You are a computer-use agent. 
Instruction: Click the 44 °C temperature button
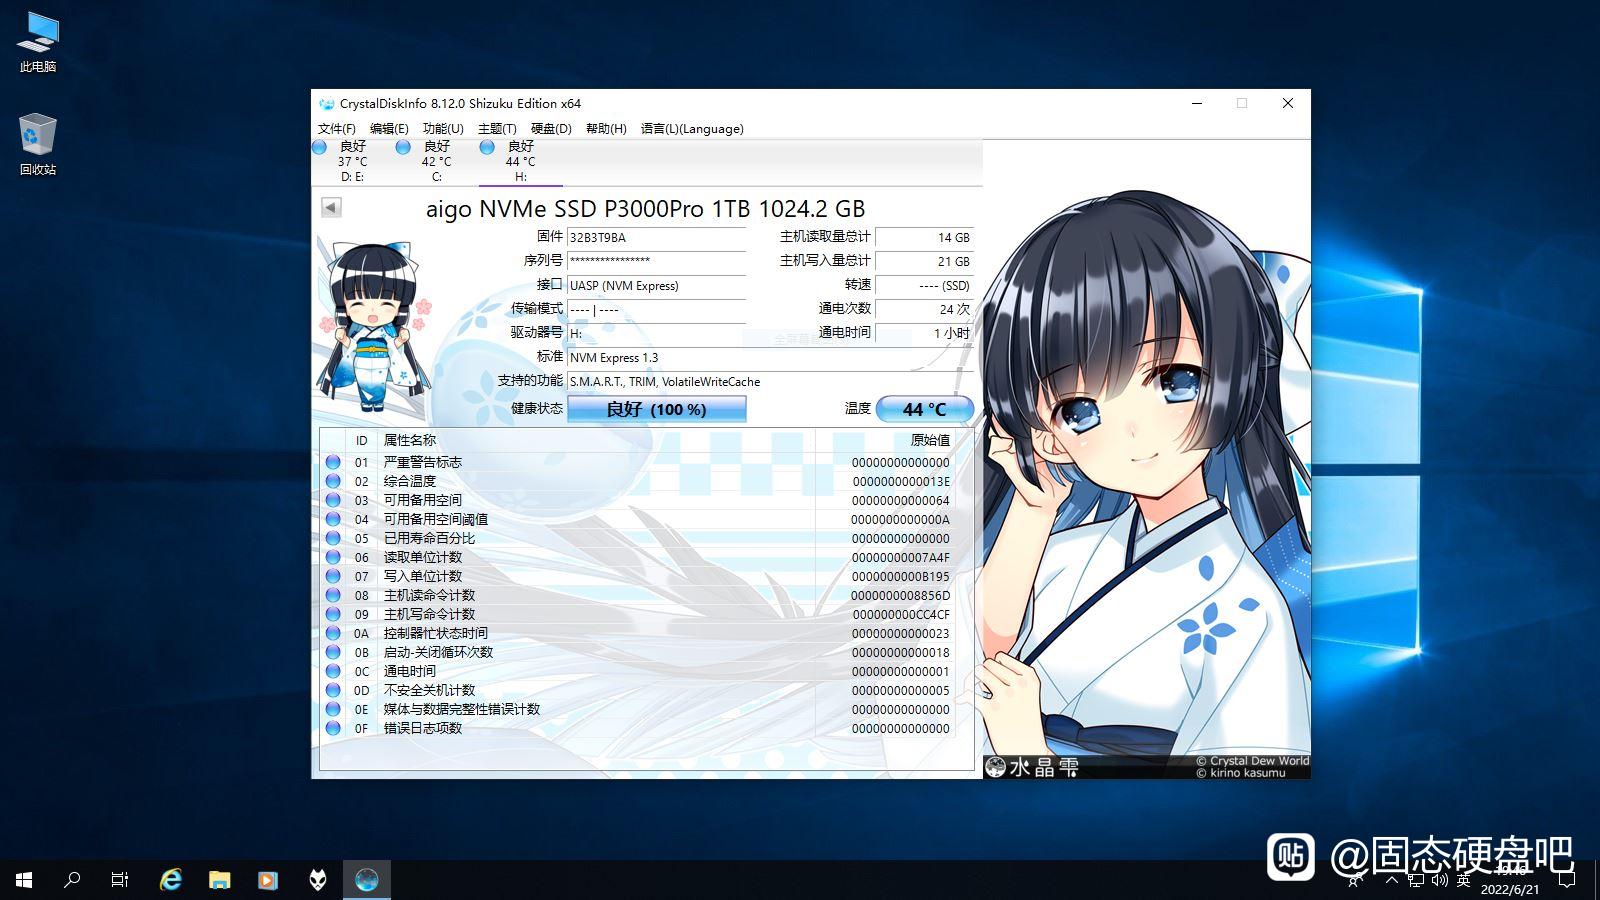pos(924,409)
